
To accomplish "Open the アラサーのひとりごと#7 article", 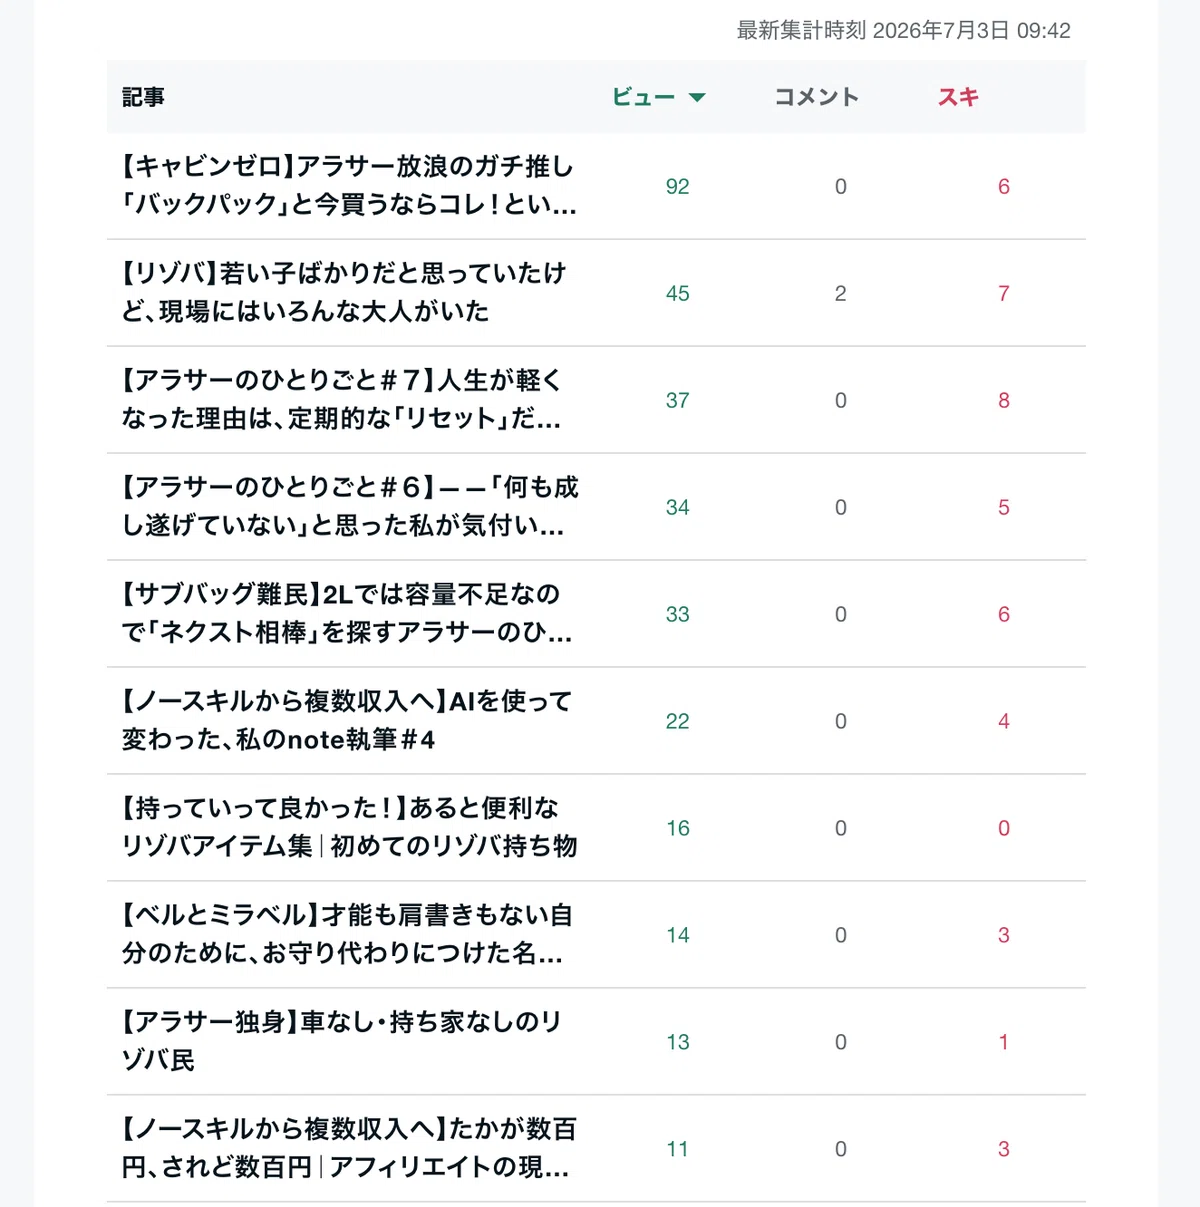I will [x=341, y=399].
